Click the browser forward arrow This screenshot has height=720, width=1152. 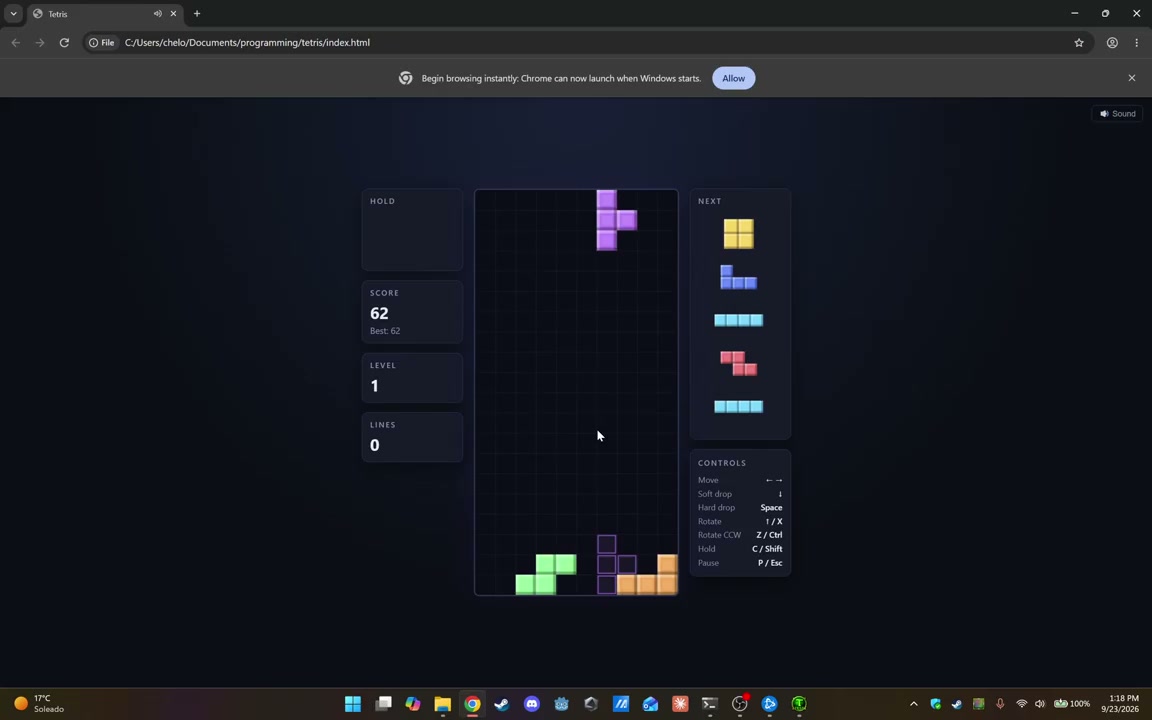point(40,43)
